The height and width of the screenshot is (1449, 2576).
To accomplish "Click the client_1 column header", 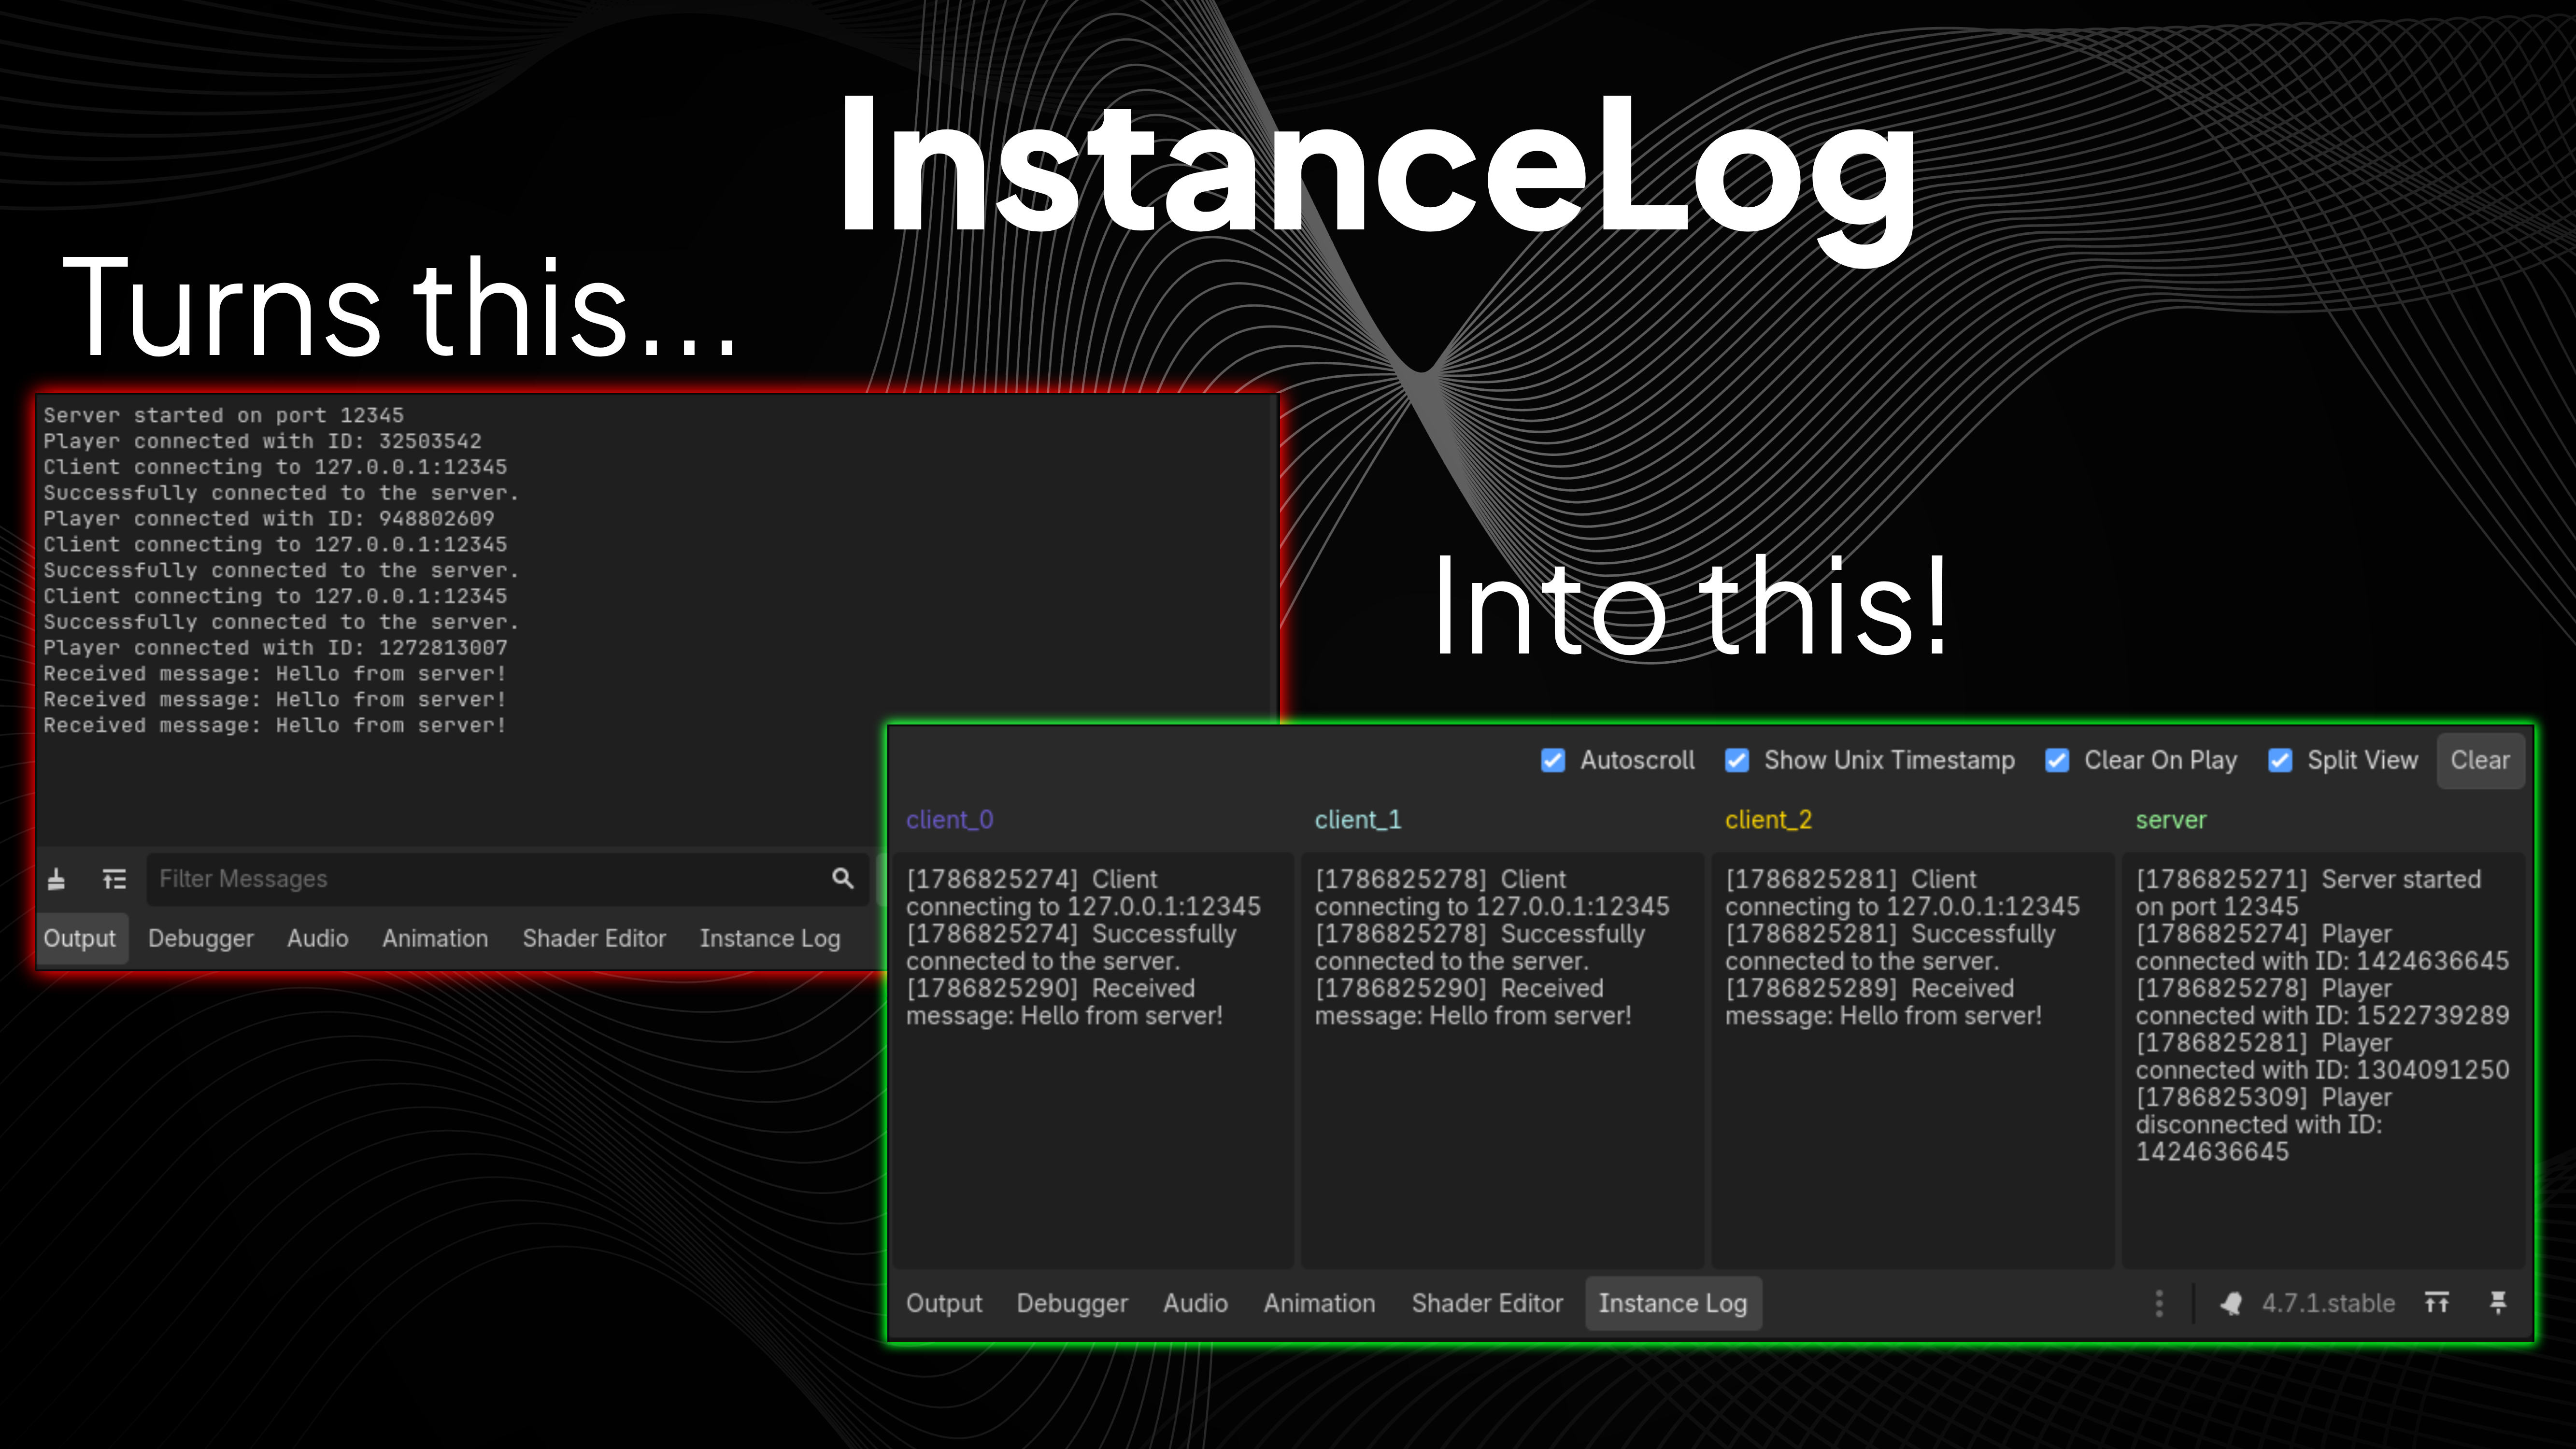I will click(x=1357, y=820).
